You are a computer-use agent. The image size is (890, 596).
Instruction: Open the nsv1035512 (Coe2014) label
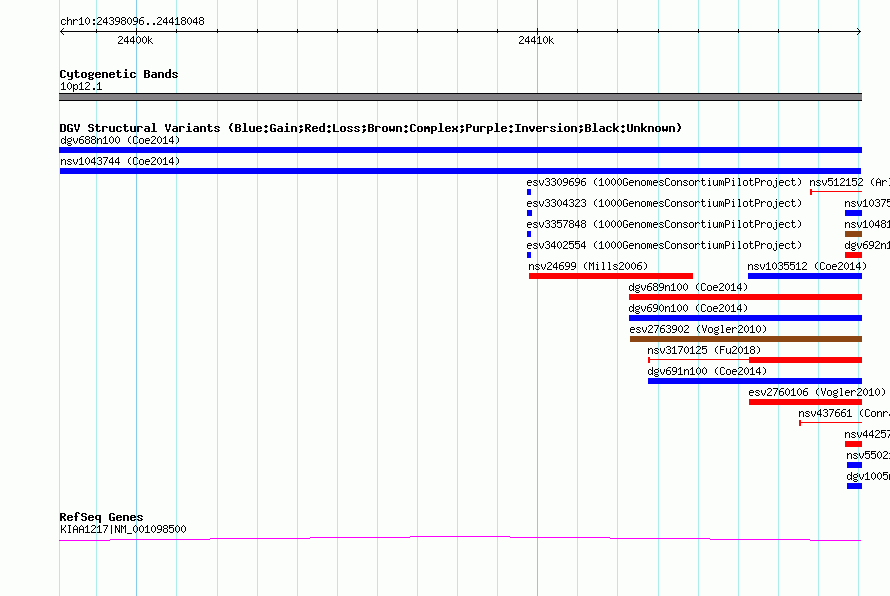807,266
